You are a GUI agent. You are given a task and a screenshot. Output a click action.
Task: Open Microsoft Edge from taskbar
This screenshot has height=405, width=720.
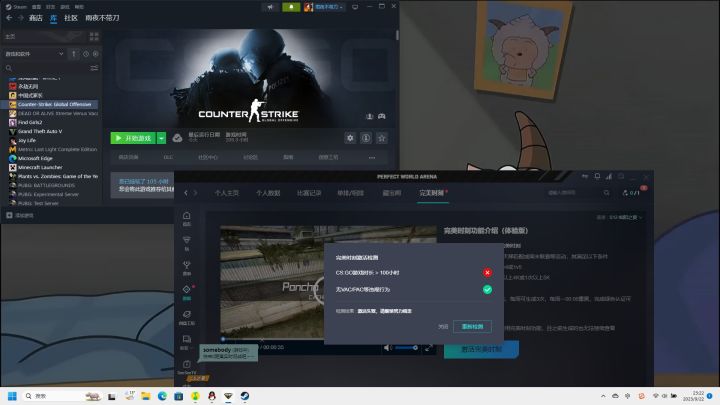pyautogui.click(x=162, y=396)
